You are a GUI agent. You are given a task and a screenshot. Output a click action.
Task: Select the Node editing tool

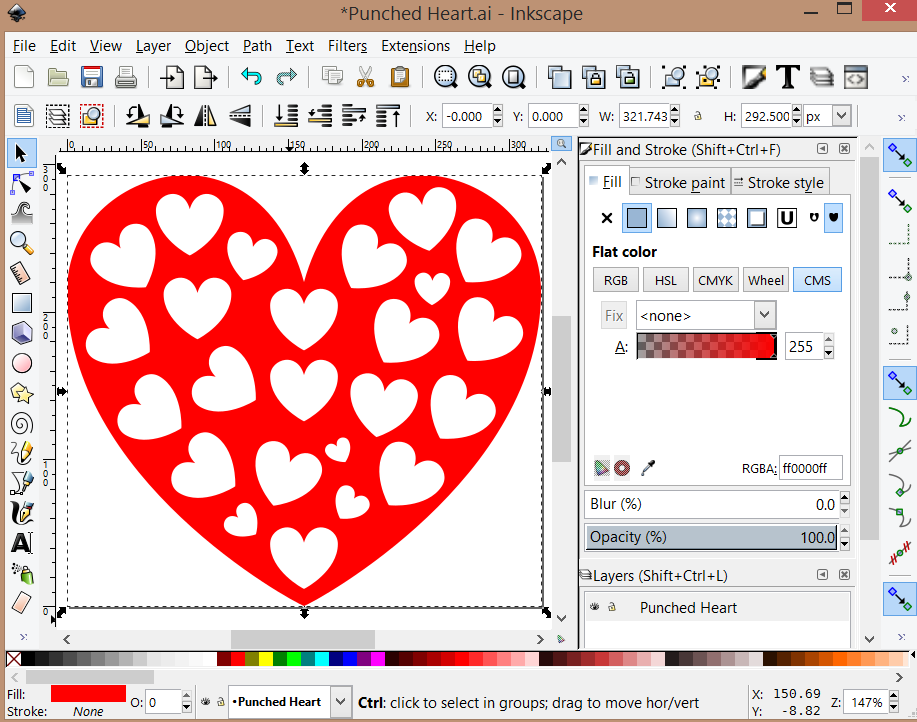click(21, 183)
